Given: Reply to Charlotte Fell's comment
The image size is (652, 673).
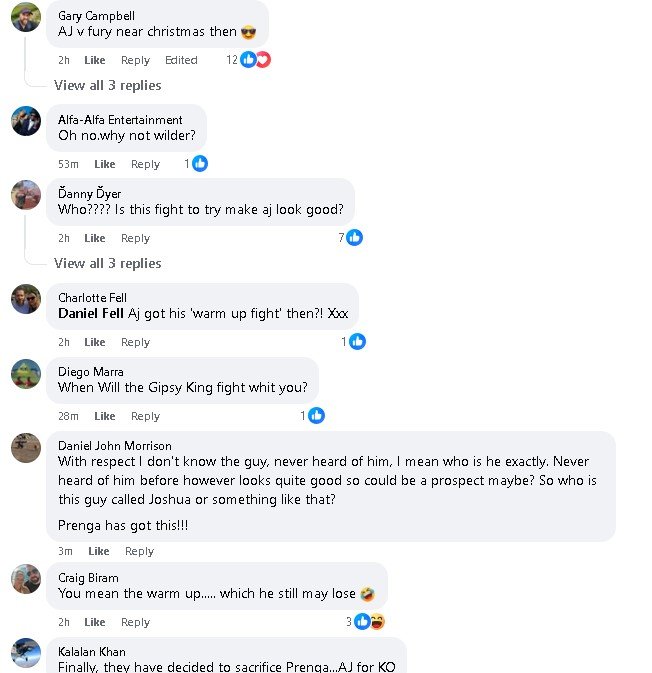Looking at the screenshot, I should [135, 342].
